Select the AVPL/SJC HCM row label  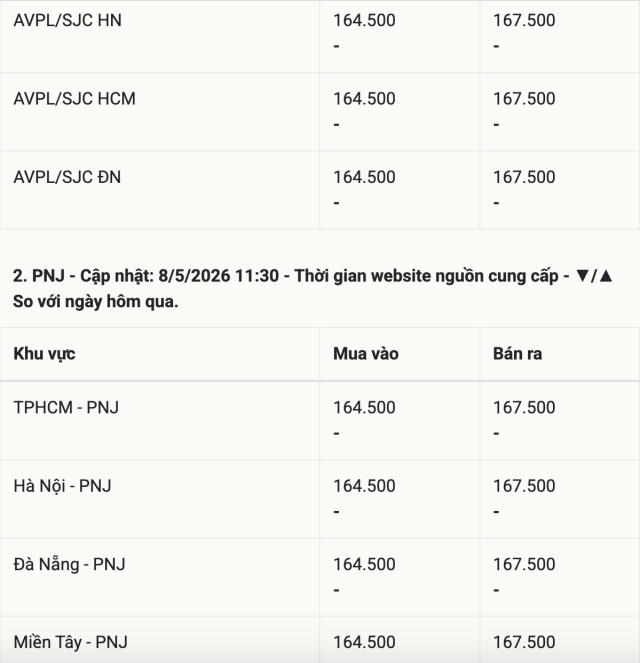point(74,99)
